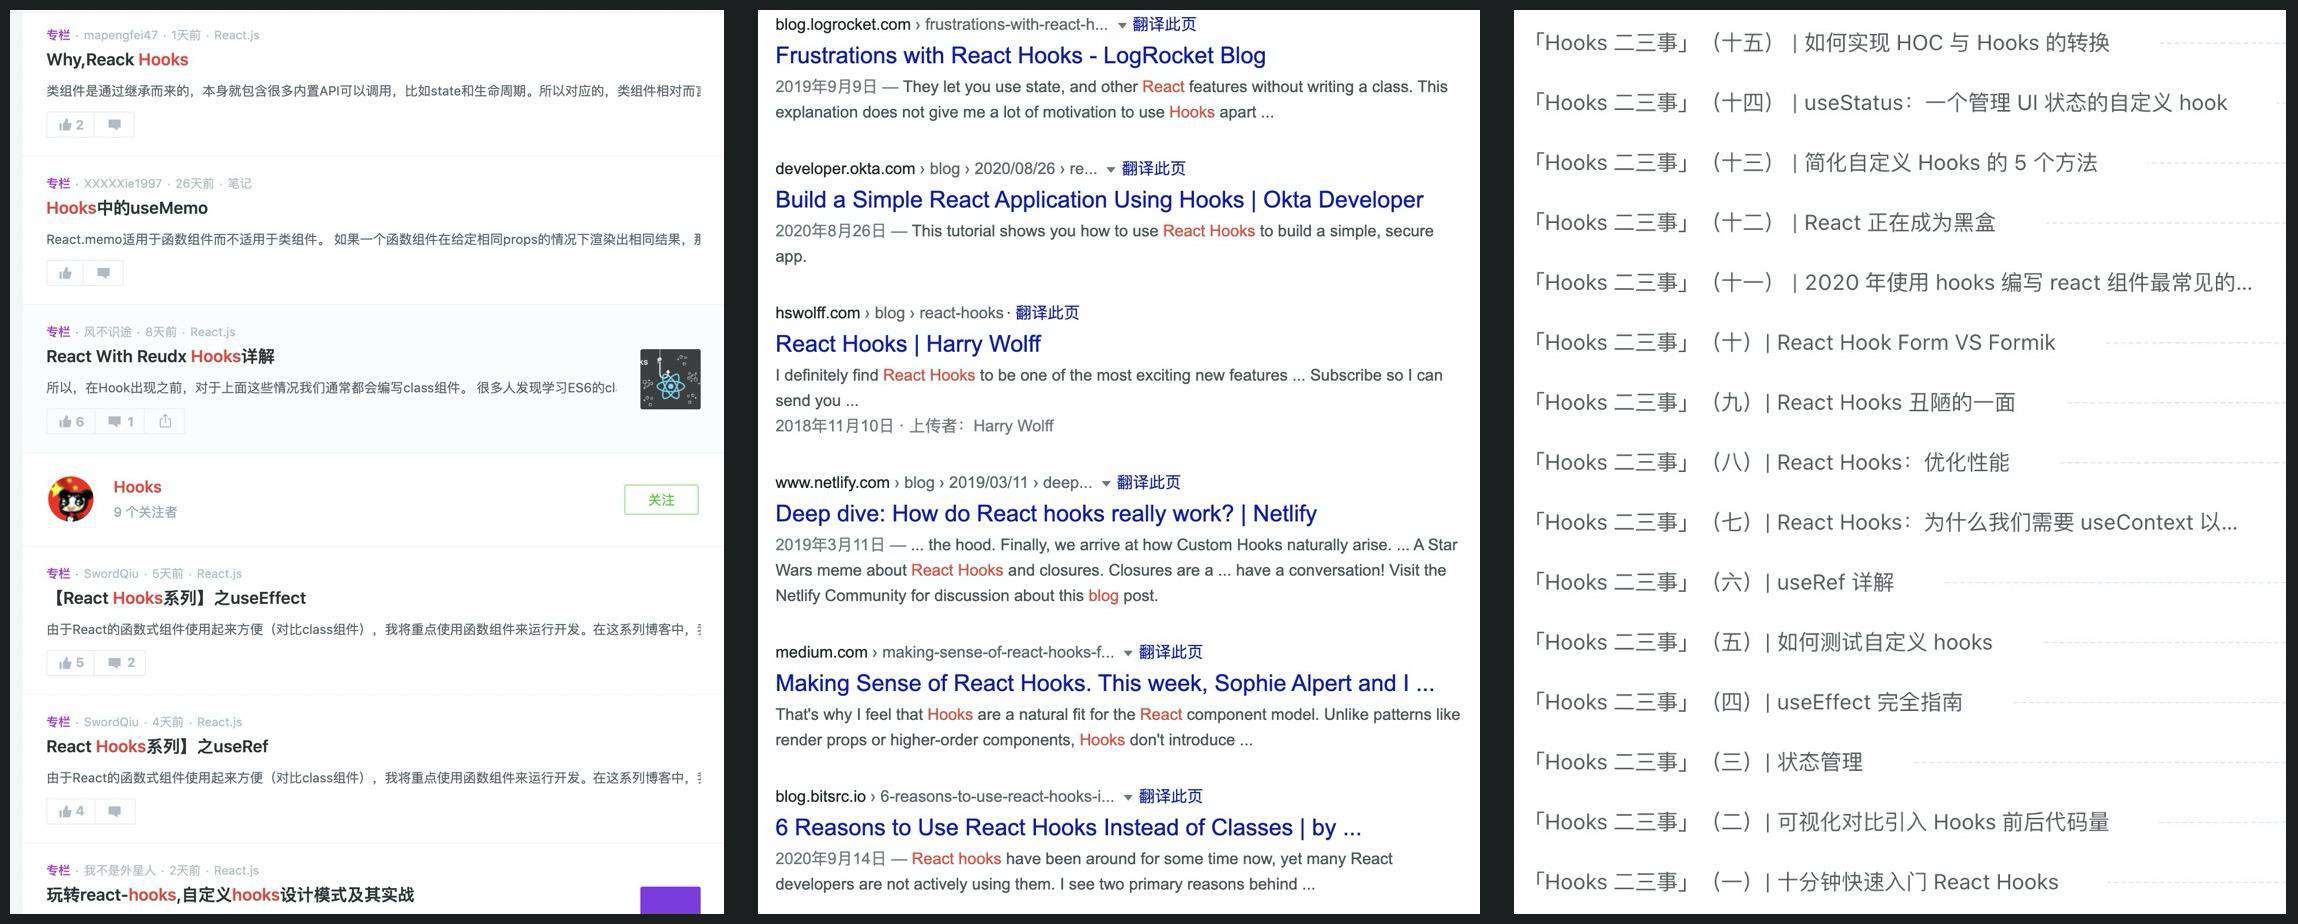Open '玩转react-hooks,自定义hooks设计模式' article
This screenshot has height=924, width=2298.
[230, 895]
